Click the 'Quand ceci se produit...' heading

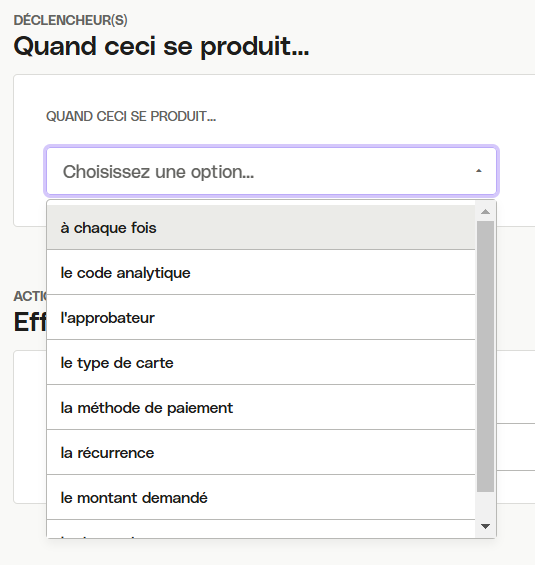[161, 46]
